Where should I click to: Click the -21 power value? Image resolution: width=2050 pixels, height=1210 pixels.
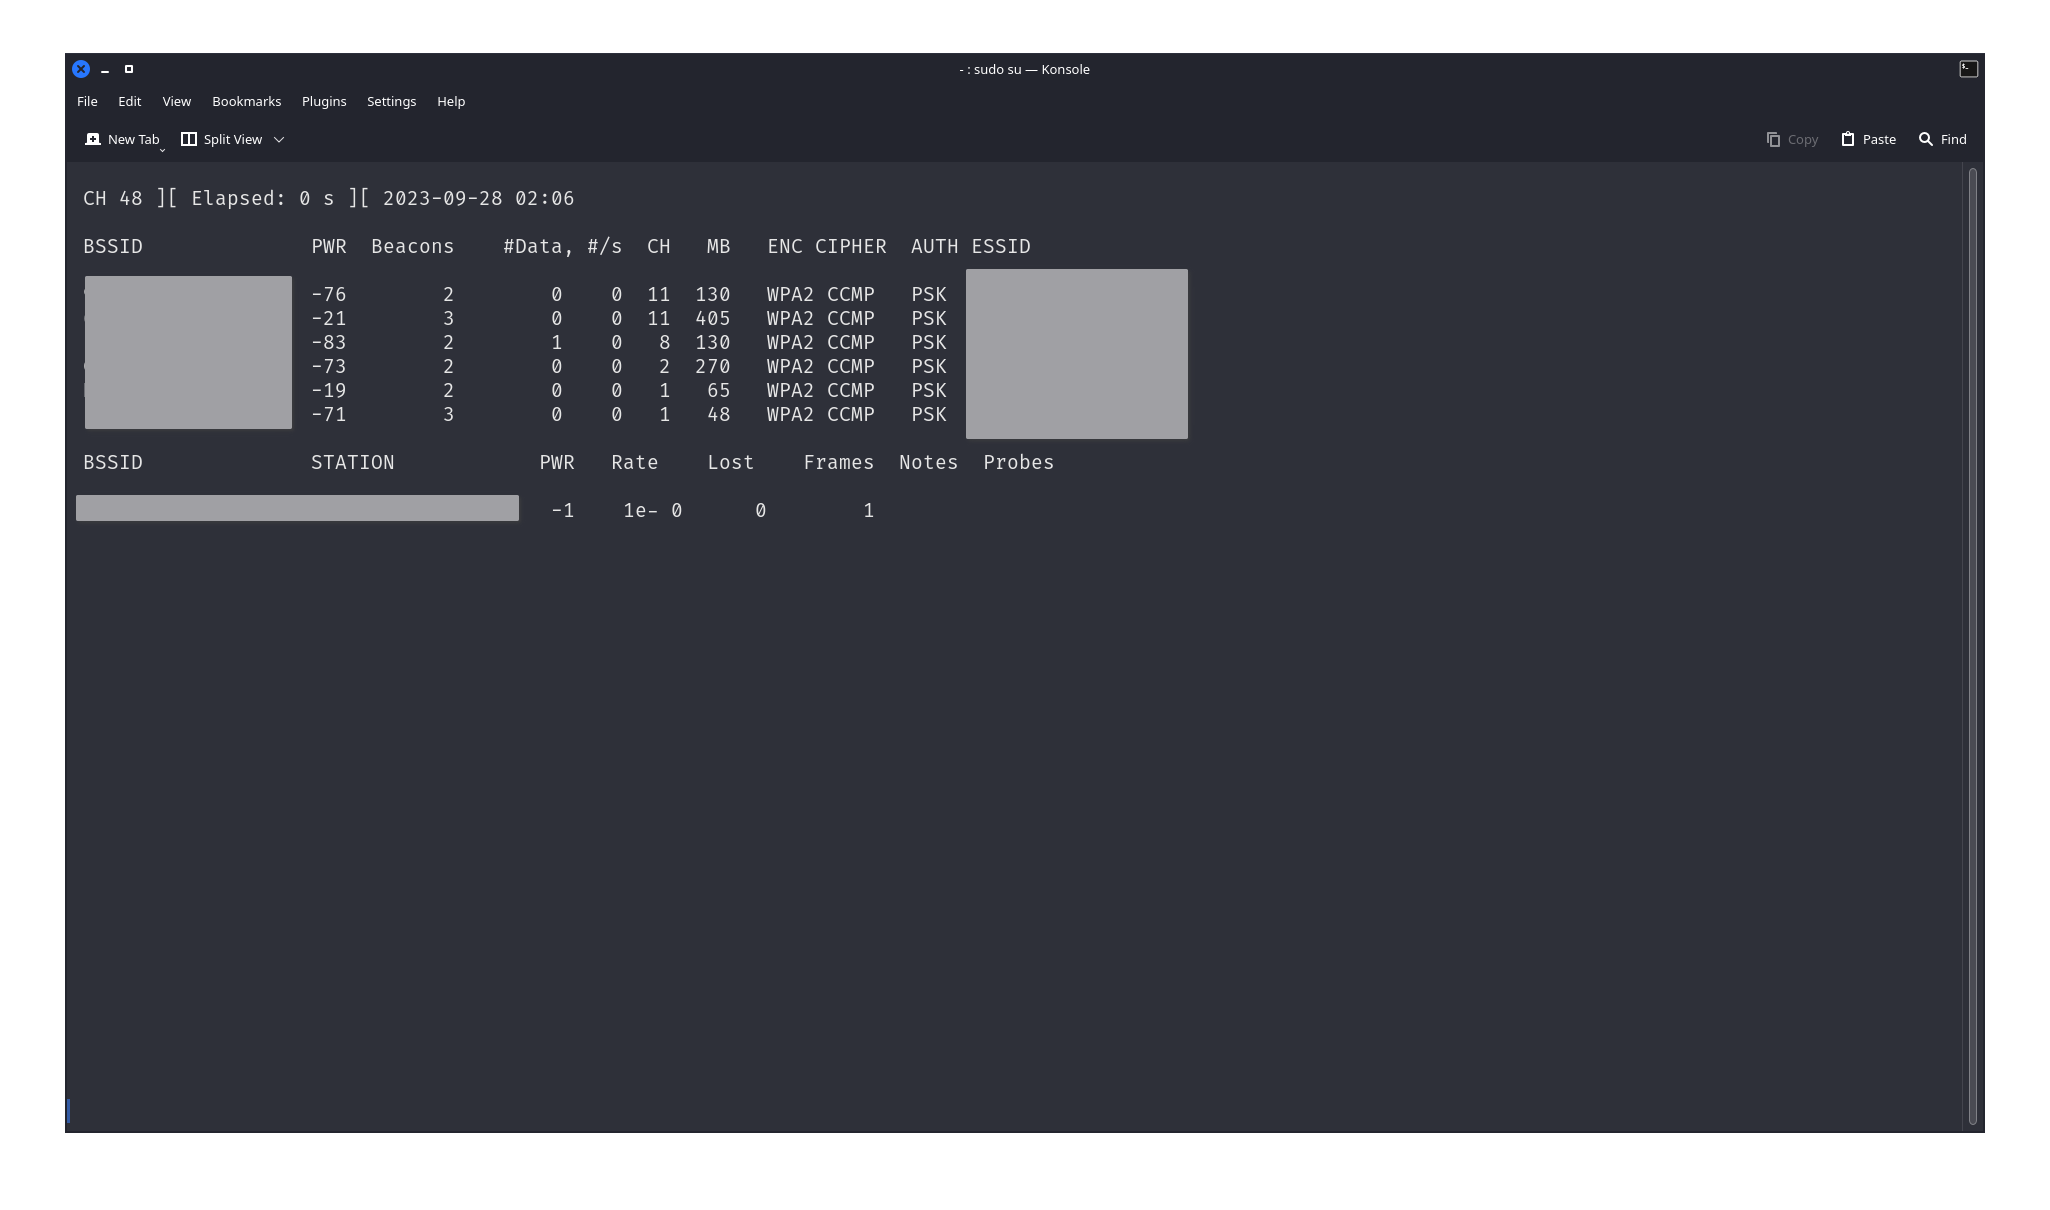[x=329, y=318]
